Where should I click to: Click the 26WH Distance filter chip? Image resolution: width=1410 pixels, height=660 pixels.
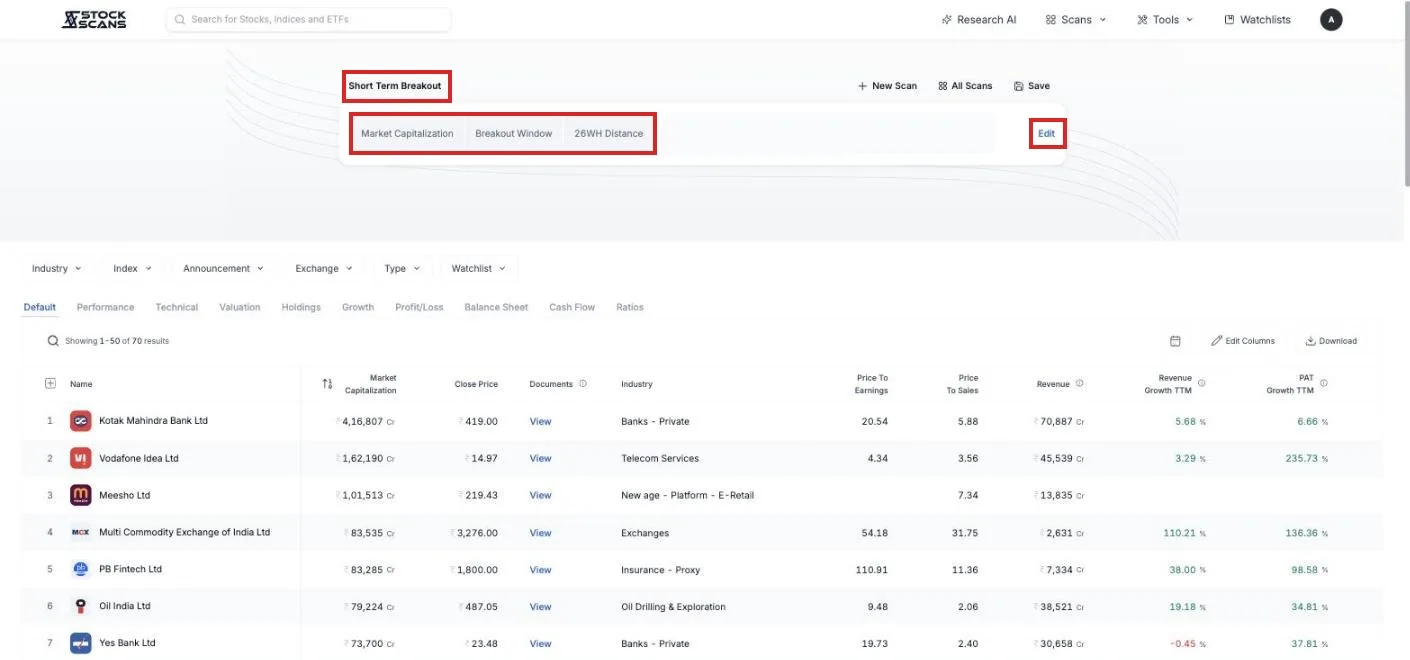[609, 133]
